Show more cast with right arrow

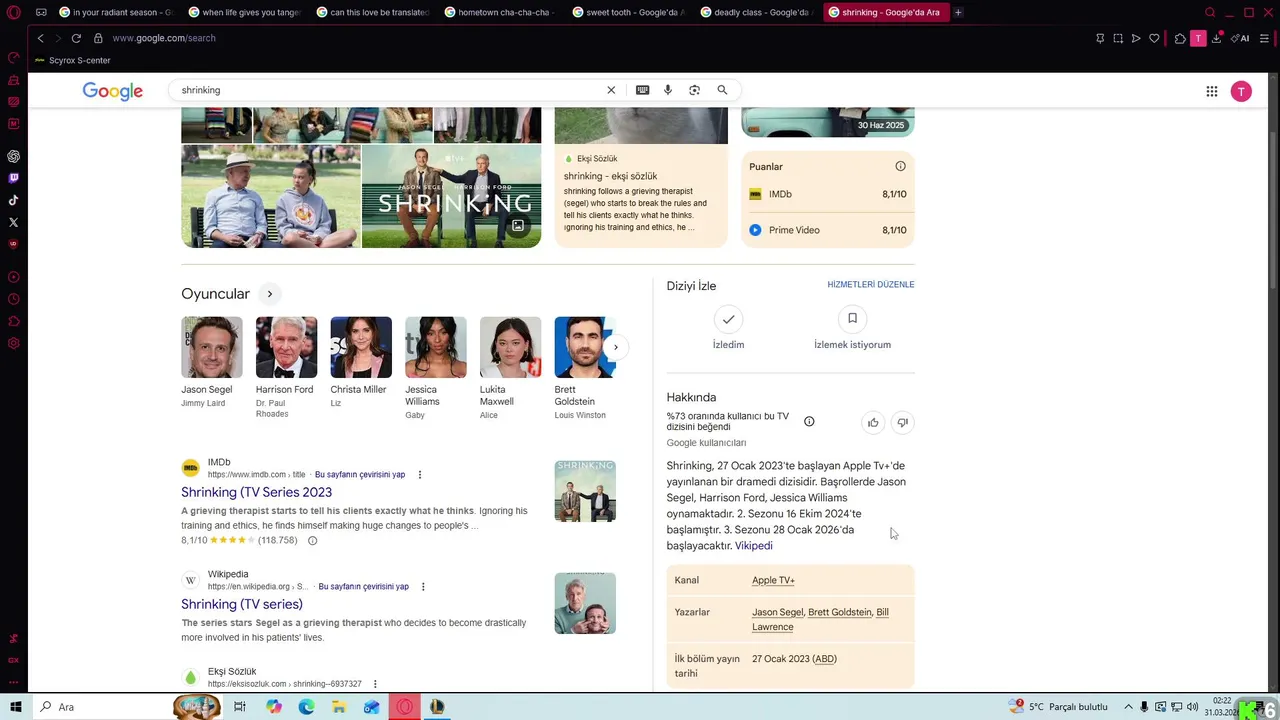[615, 347]
